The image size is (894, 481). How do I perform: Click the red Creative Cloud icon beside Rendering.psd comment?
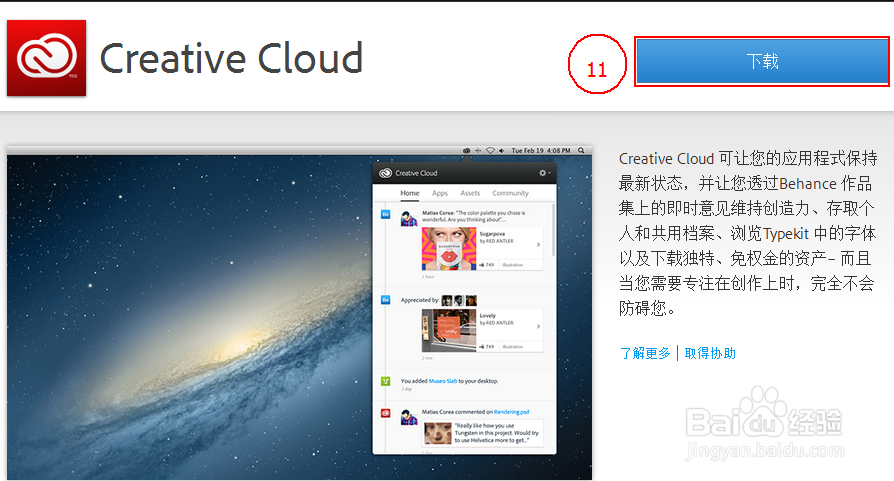click(x=385, y=413)
